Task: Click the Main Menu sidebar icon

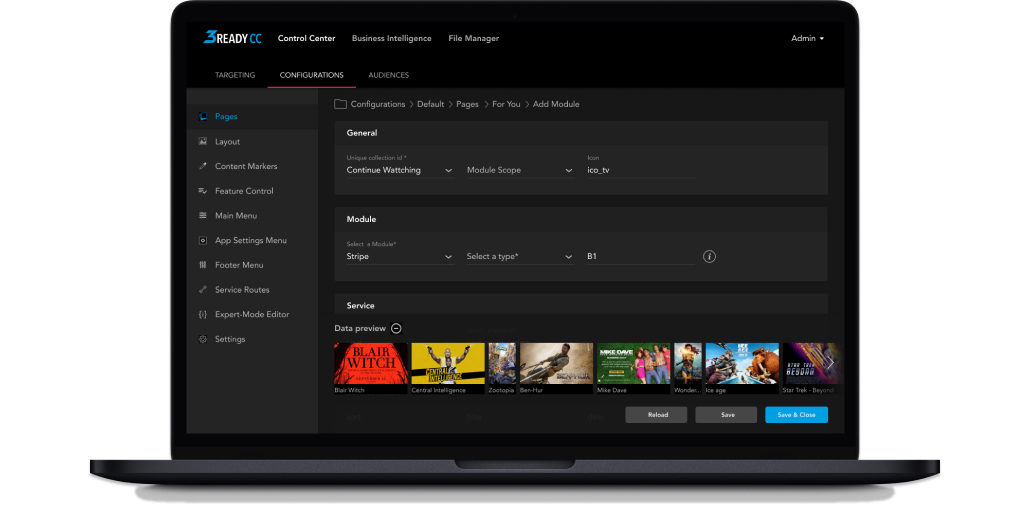Action: 203,216
